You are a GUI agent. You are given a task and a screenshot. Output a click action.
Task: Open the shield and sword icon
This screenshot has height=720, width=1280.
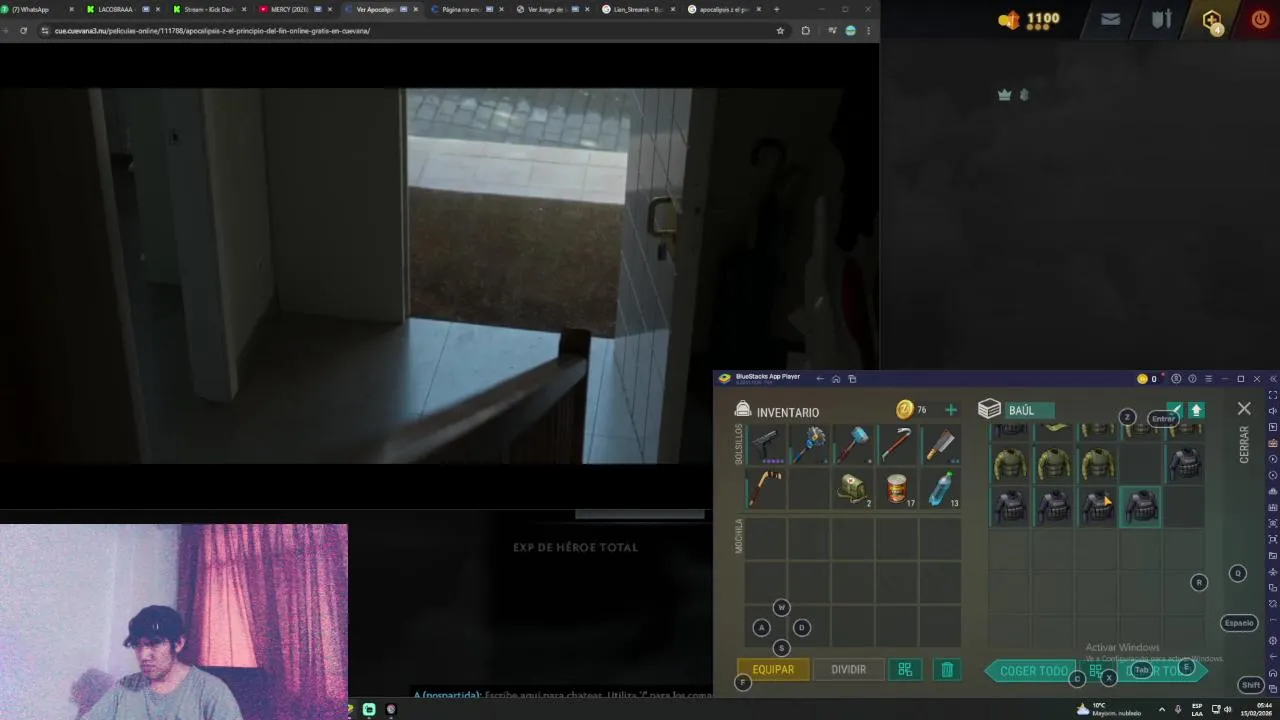(x=1161, y=19)
